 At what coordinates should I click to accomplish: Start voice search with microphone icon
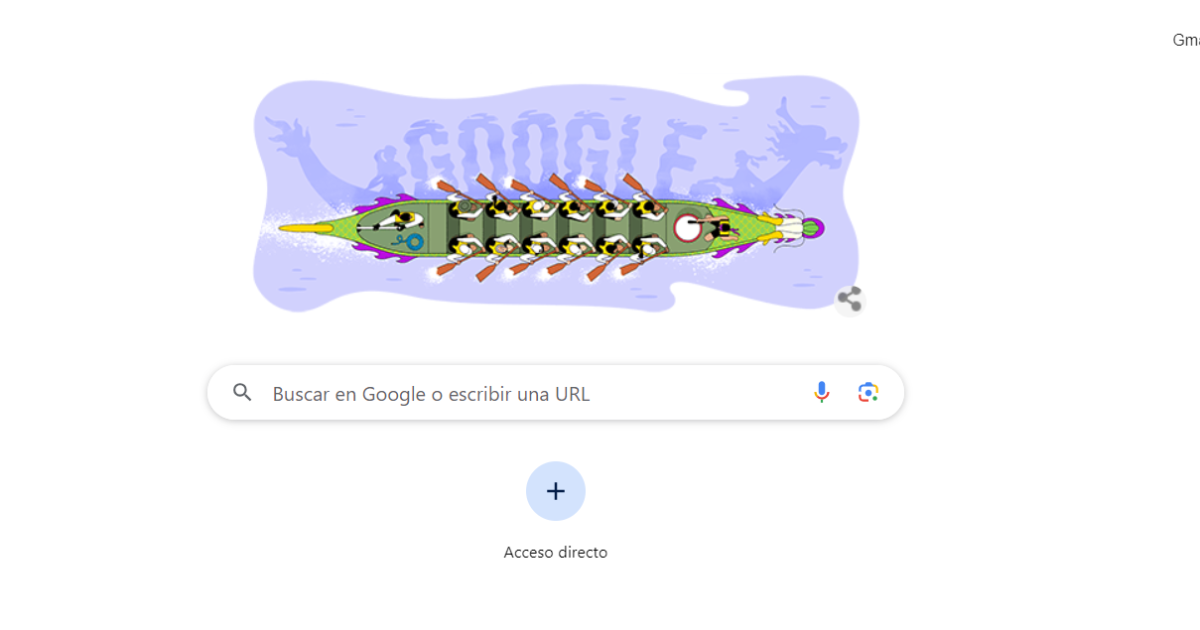click(x=822, y=393)
